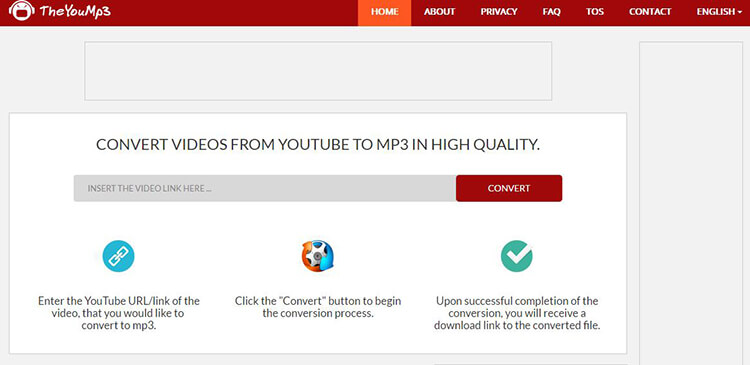Viewport: 750px width, 365px height.
Task: Click the 'Enter the YouTube URL/link' instruction text
Action: (x=119, y=314)
